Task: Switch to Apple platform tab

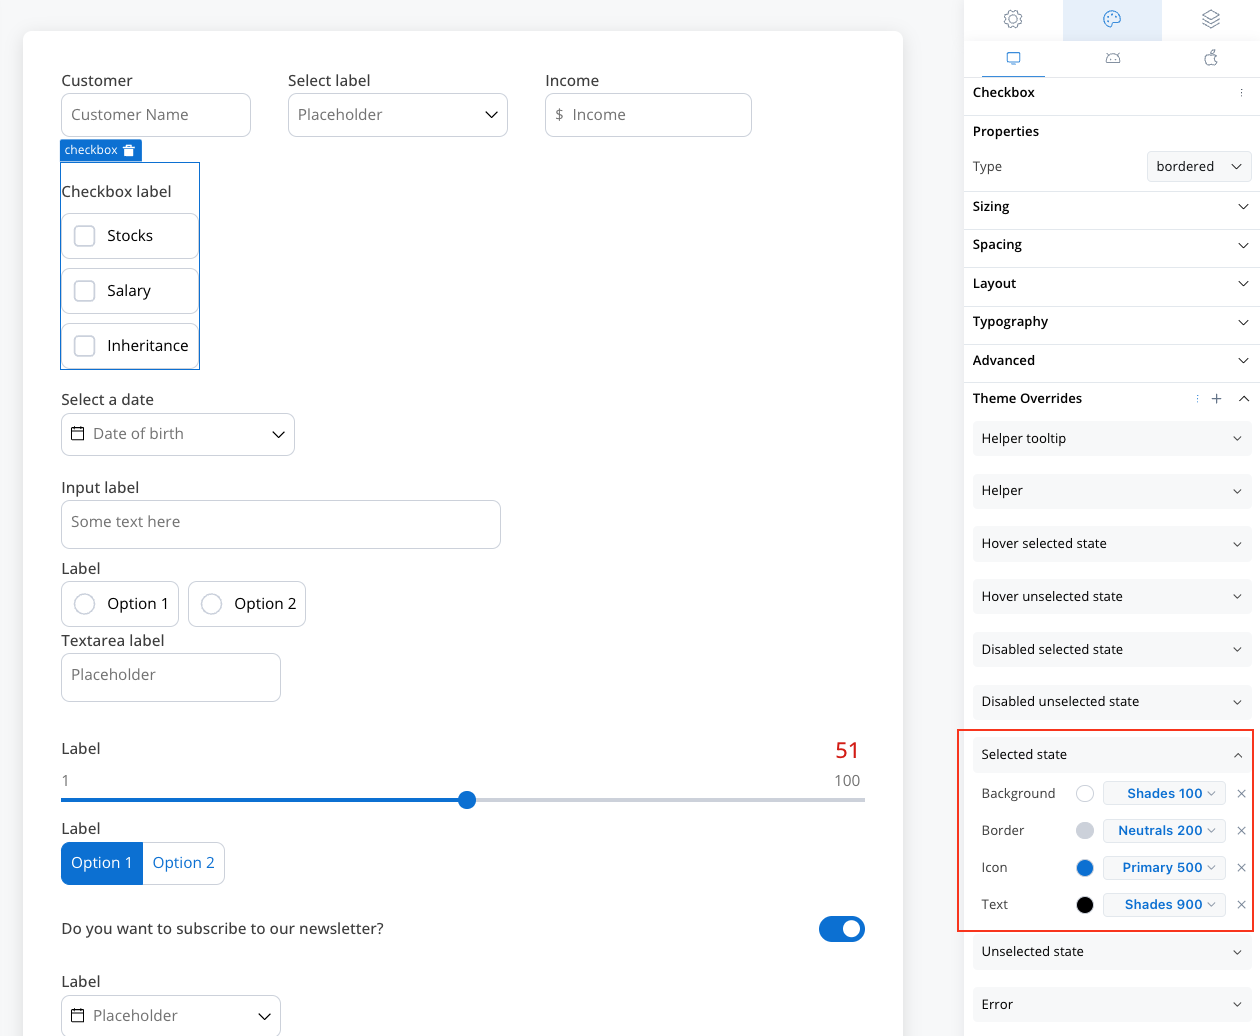Action: (1211, 58)
